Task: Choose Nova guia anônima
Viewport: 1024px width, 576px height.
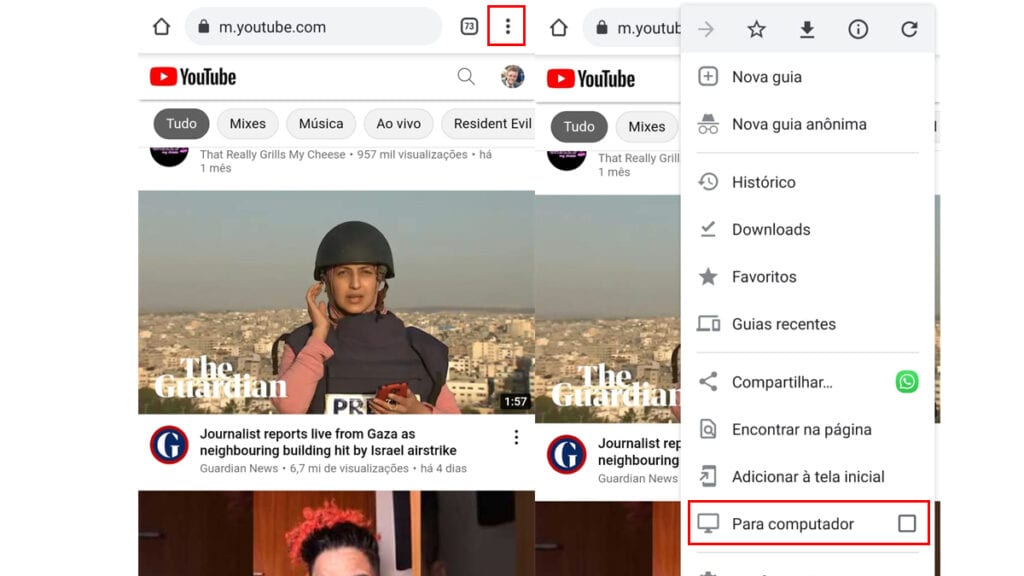Action: [x=807, y=124]
